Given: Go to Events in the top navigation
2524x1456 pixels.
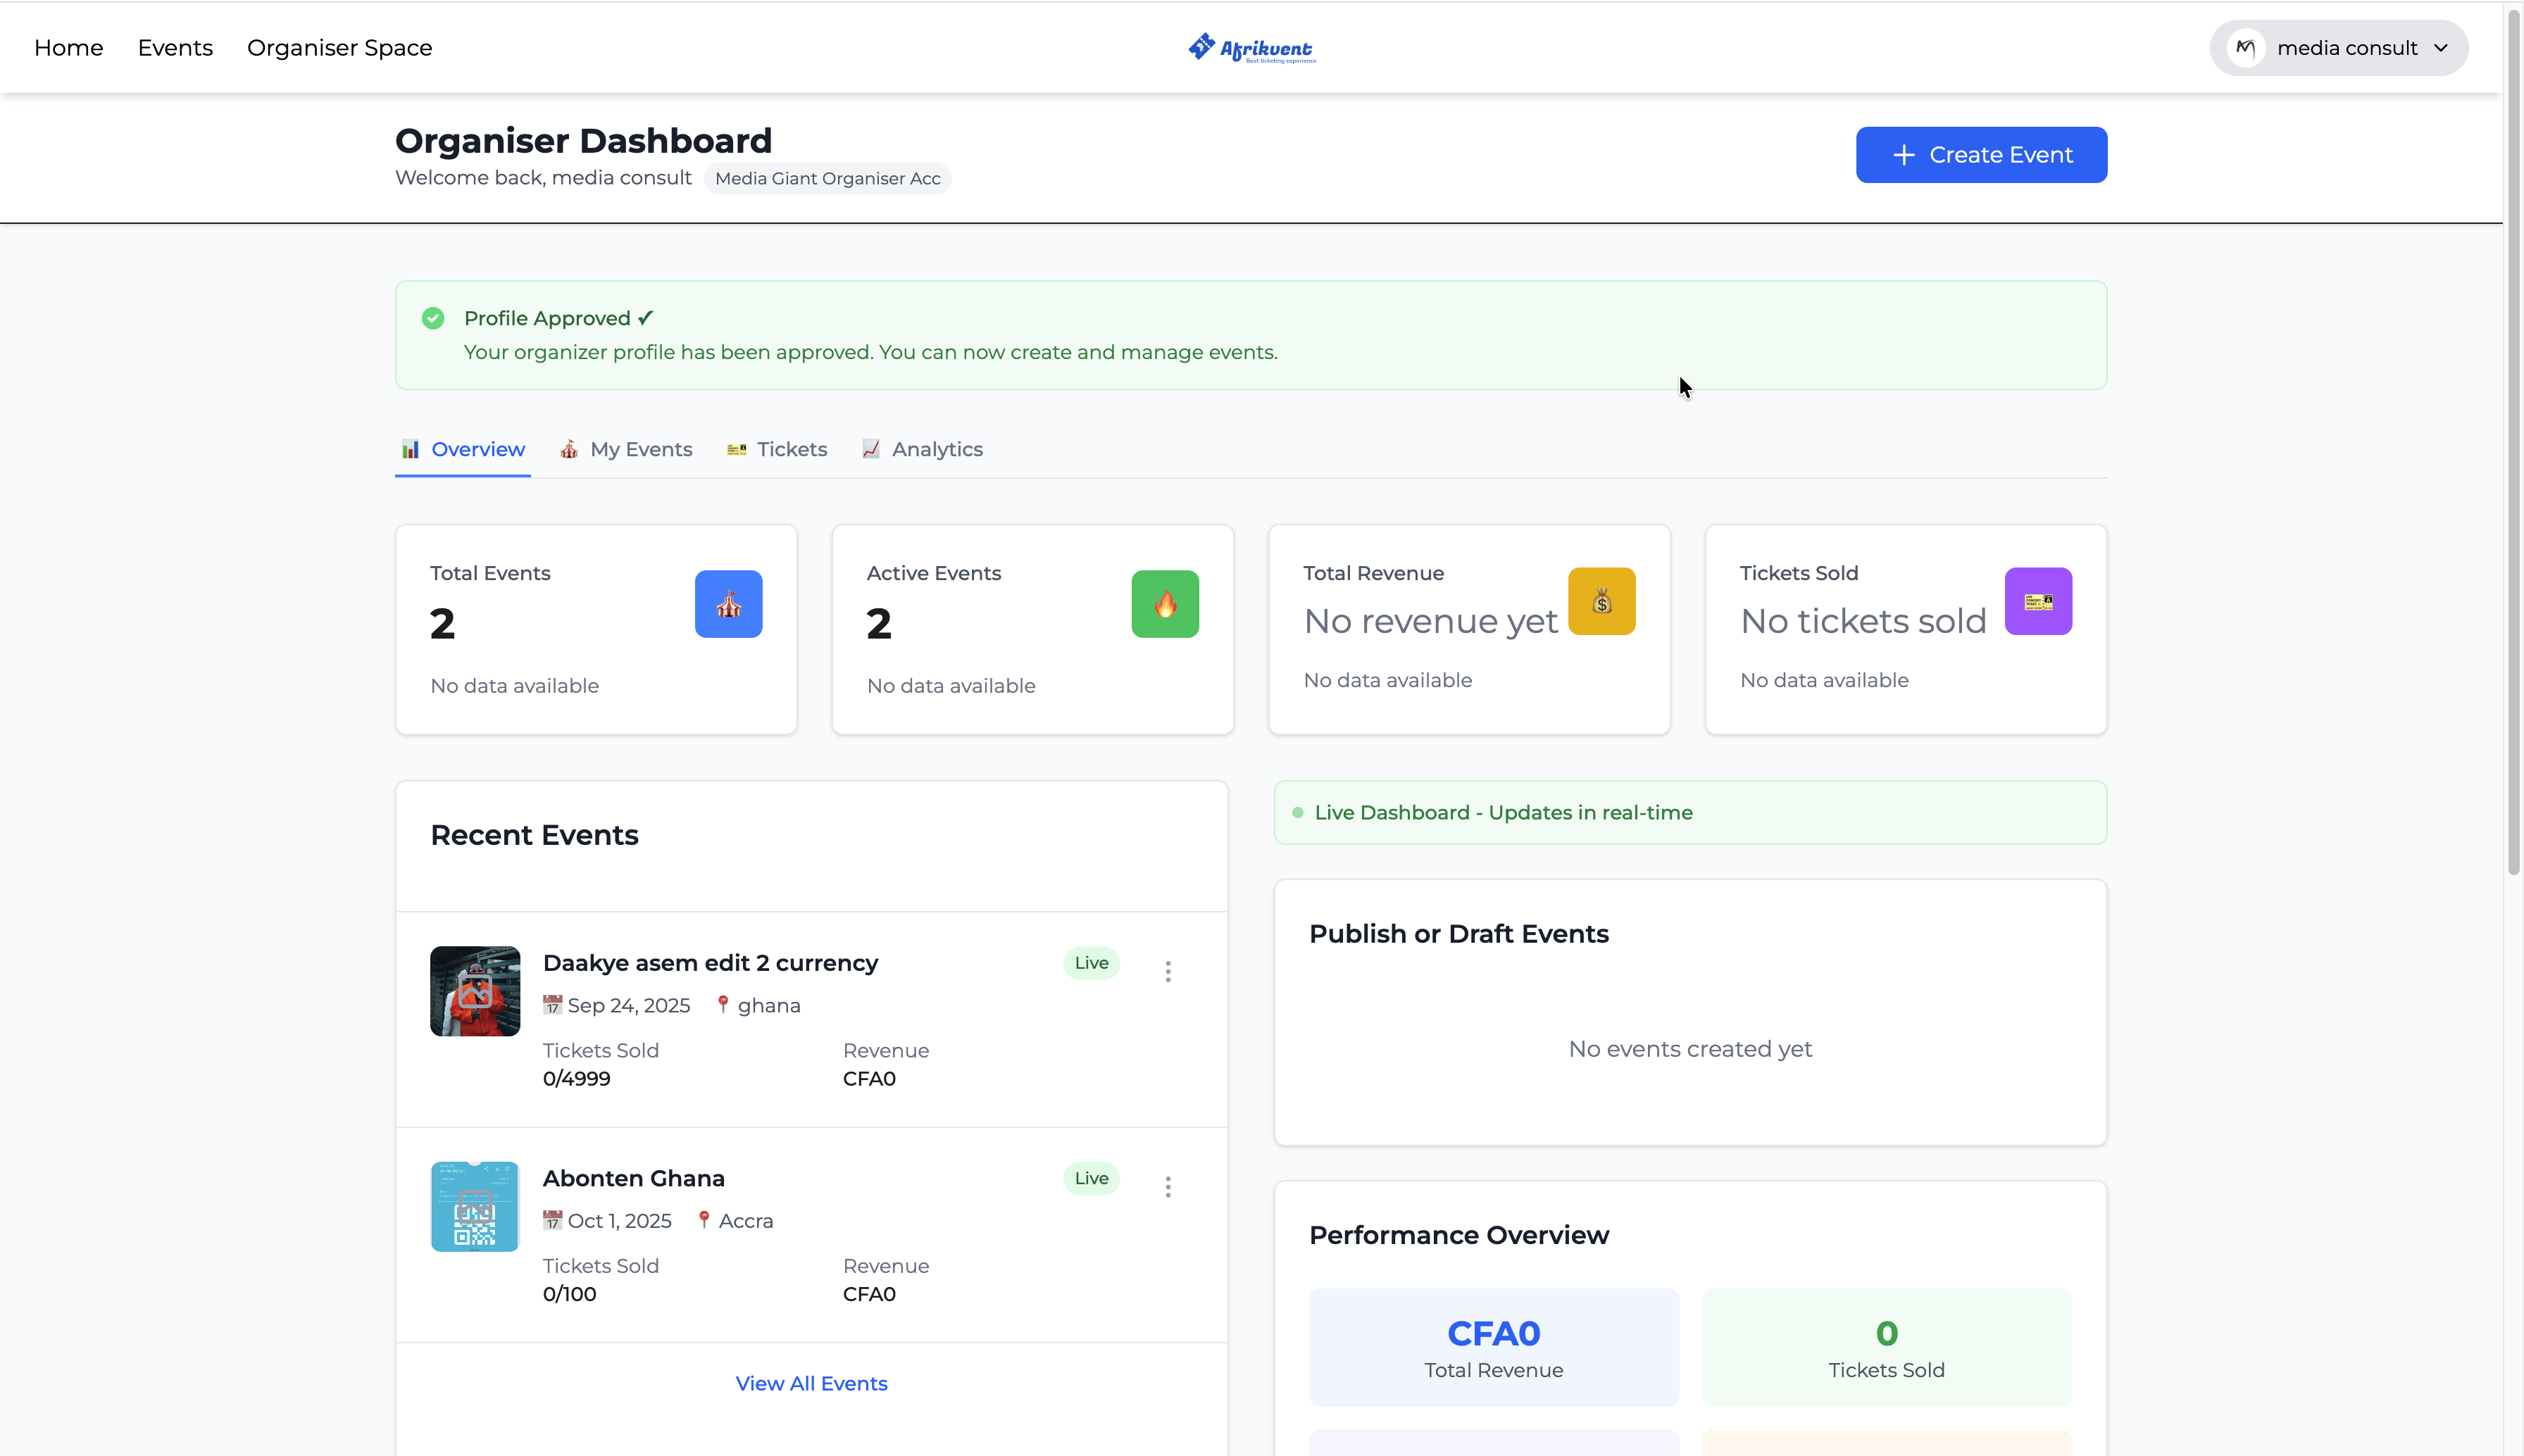Looking at the screenshot, I should point(175,48).
